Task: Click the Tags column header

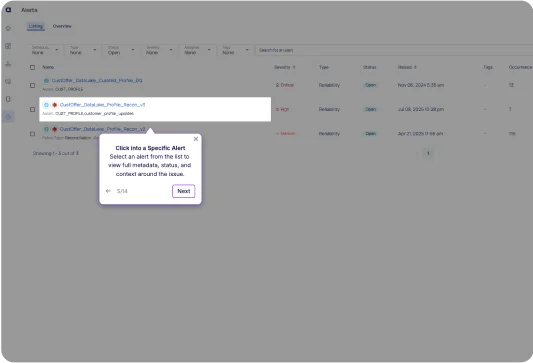Action: (488, 67)
